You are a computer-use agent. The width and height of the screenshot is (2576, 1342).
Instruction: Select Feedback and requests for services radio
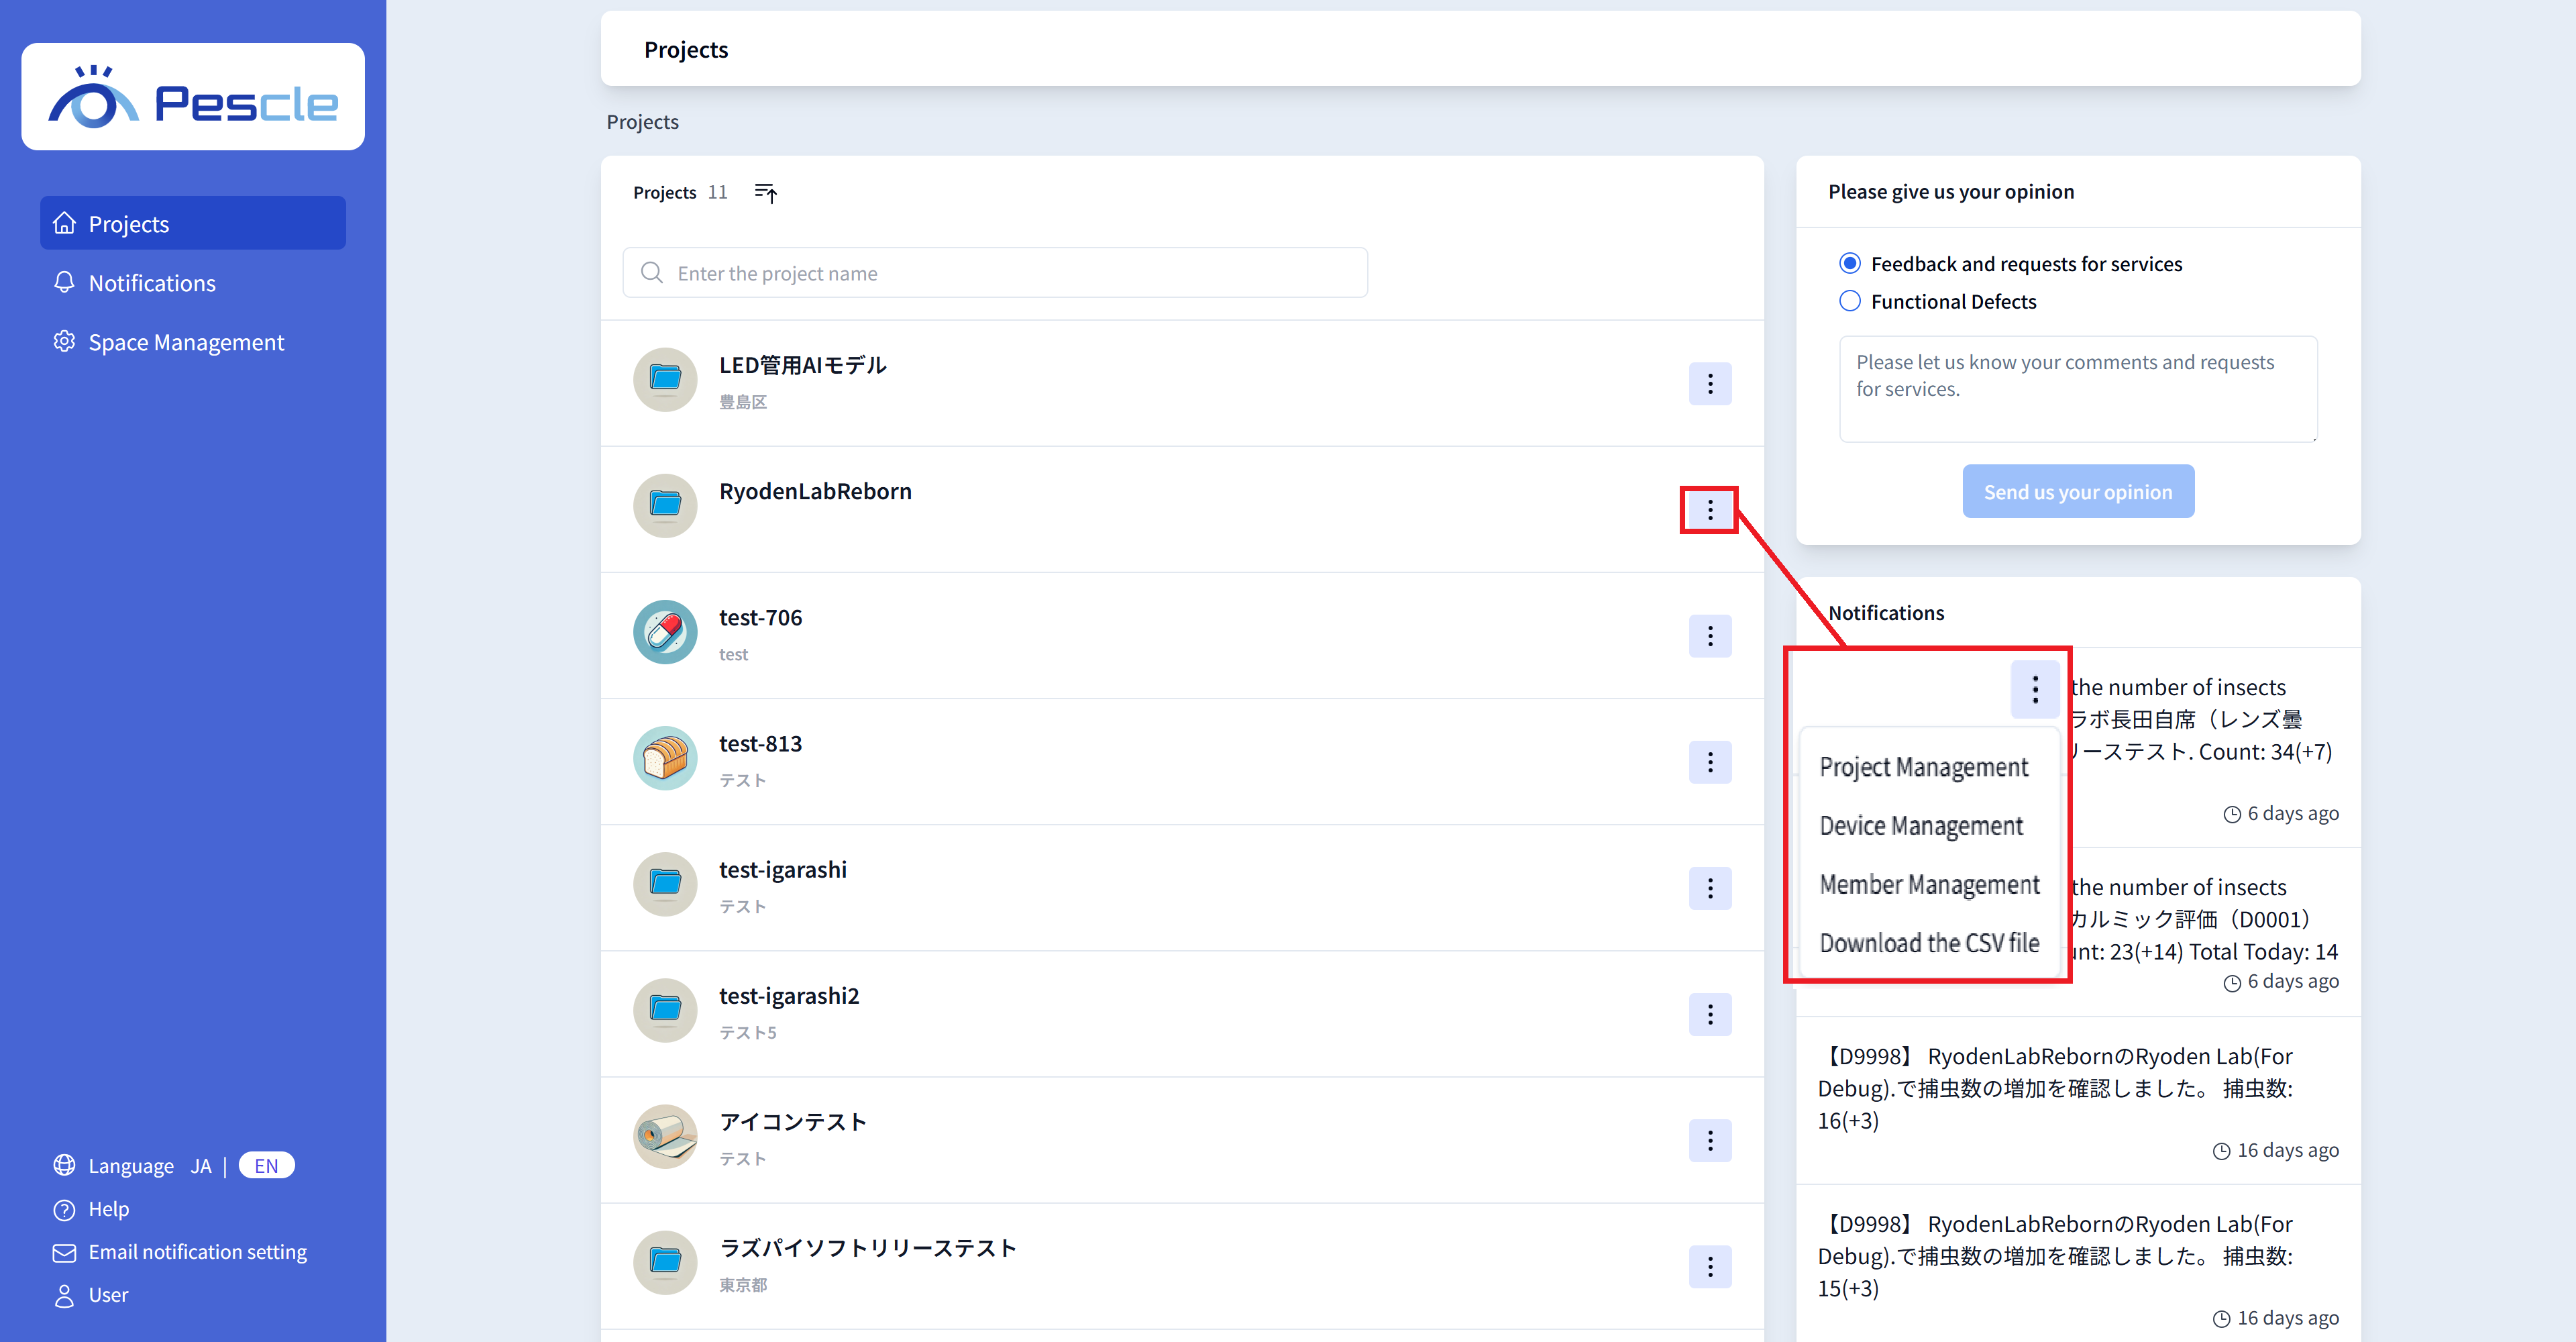[1850, 264]
